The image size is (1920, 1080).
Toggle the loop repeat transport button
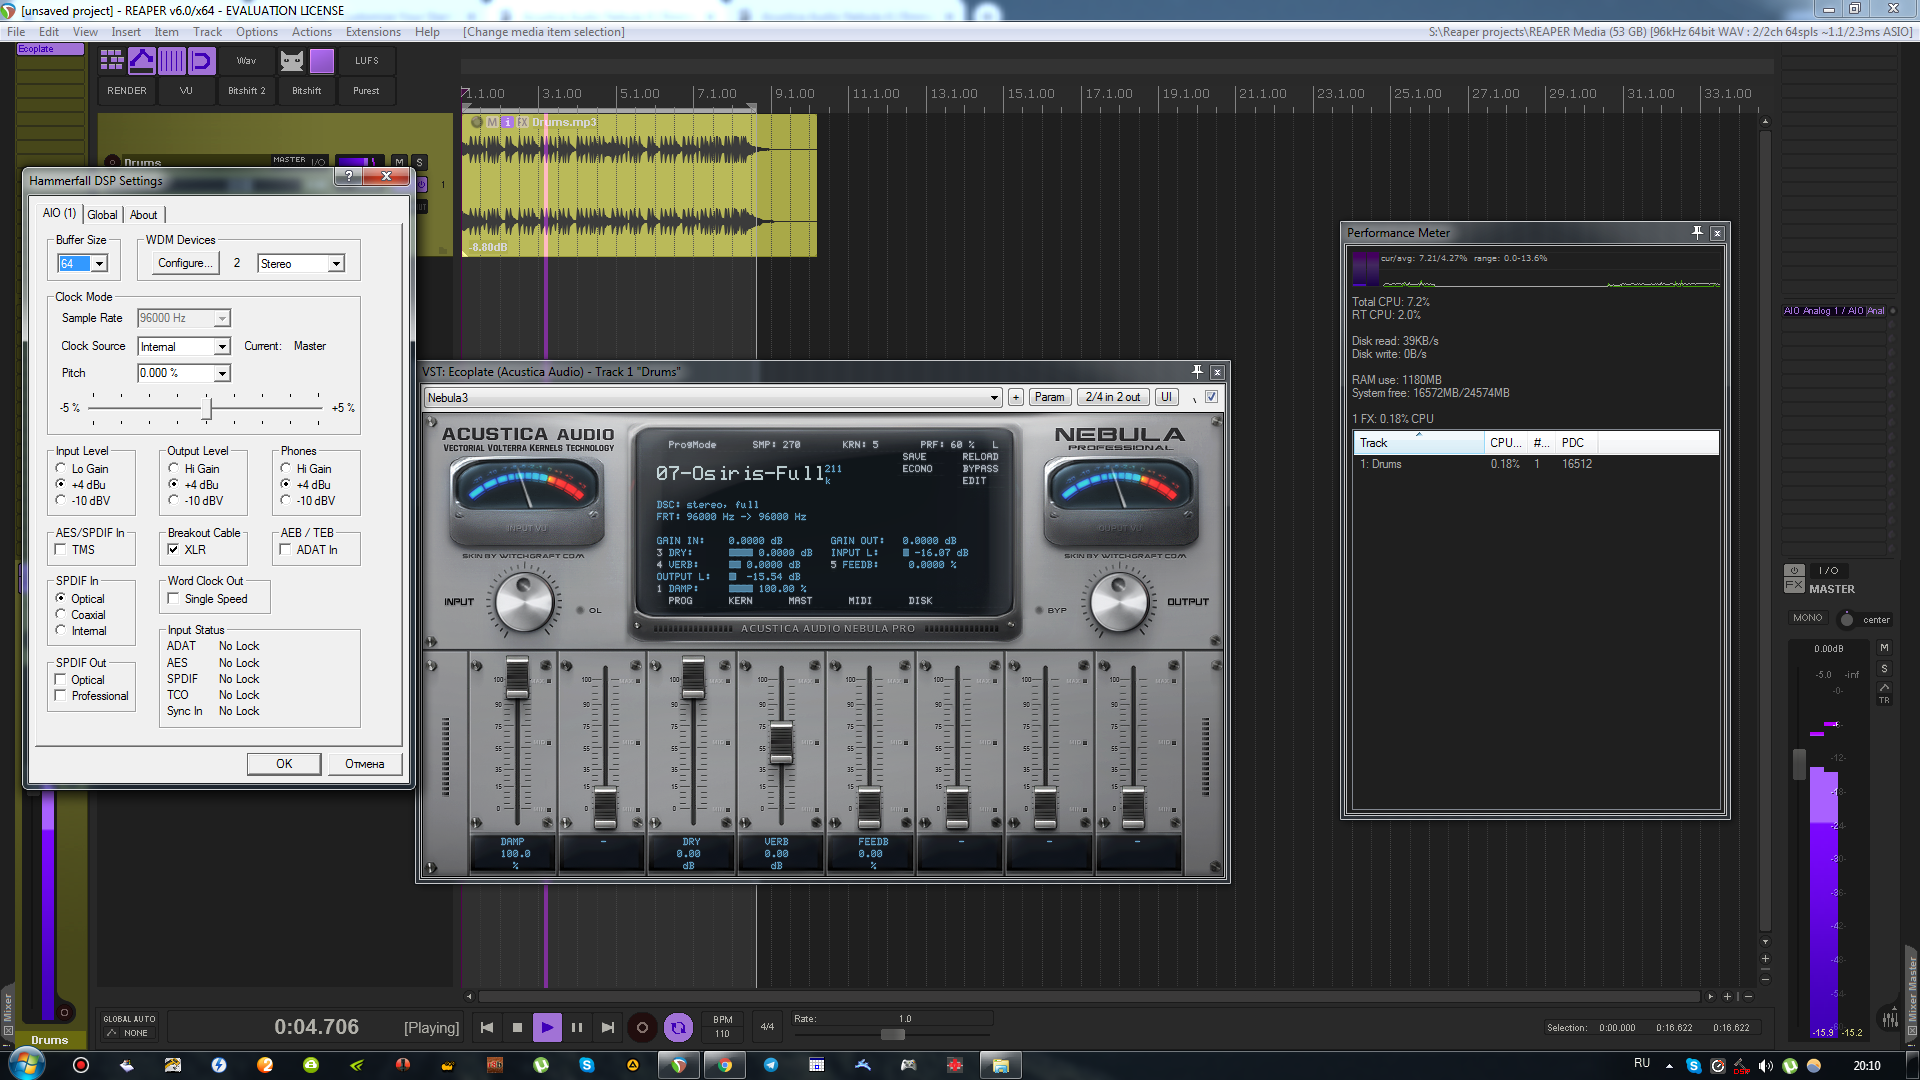[678, 1027]
